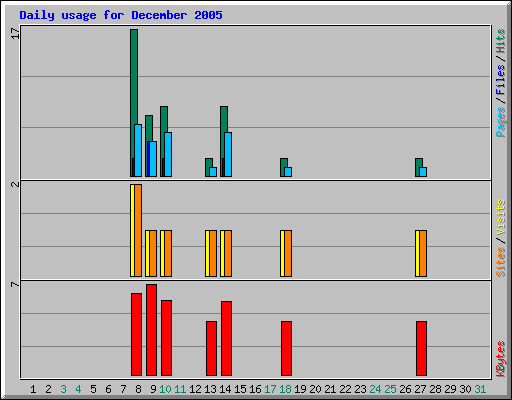
Task: Select the red KBytes bar for day 9
Action: point(151,330)
